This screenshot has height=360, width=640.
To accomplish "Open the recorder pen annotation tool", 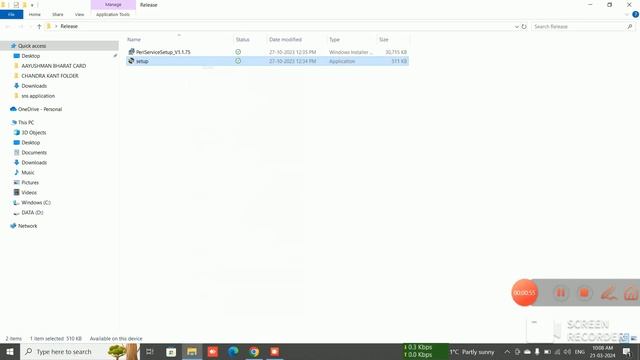I will click(608, 293).
